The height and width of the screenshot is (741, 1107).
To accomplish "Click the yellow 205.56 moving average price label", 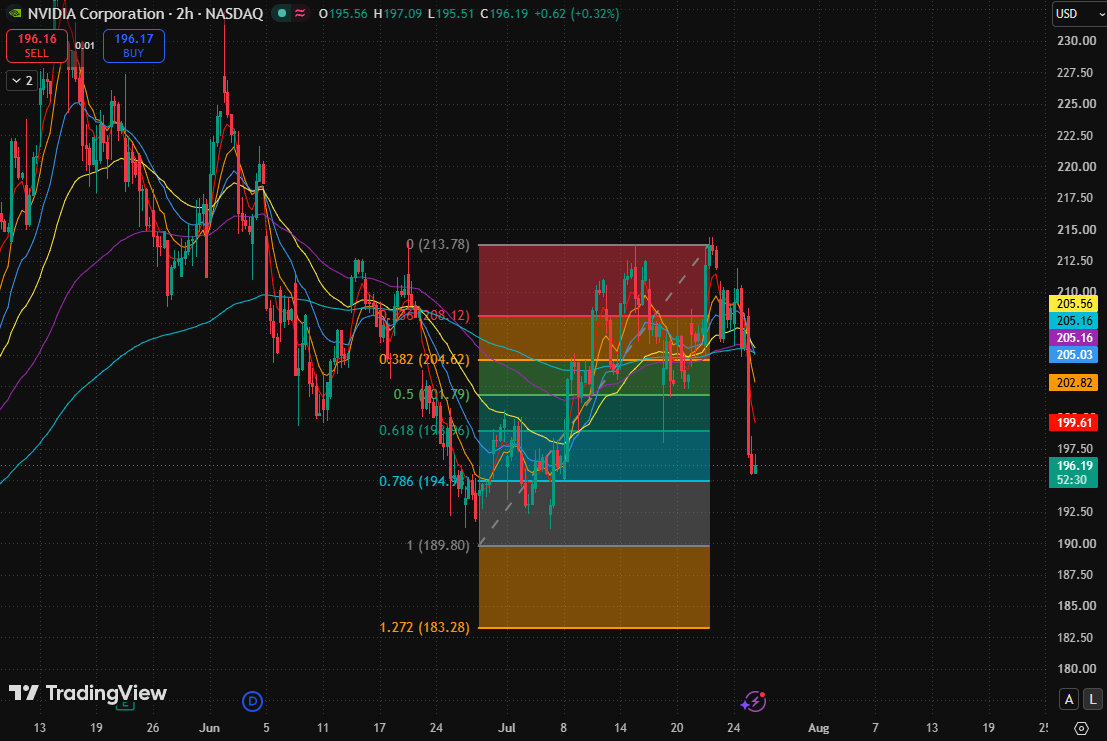I will pos(1074,303).
